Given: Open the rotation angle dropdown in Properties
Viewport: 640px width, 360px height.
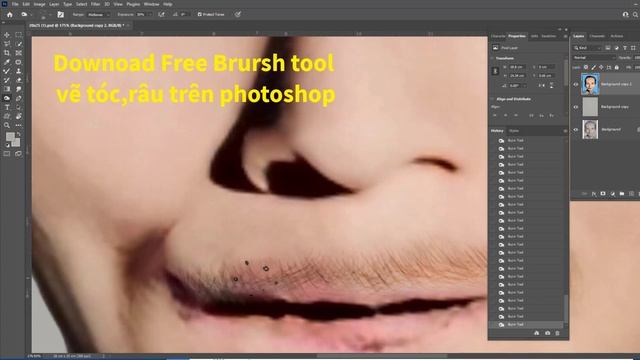Looking at the screenshot, I should click(524, 86).
